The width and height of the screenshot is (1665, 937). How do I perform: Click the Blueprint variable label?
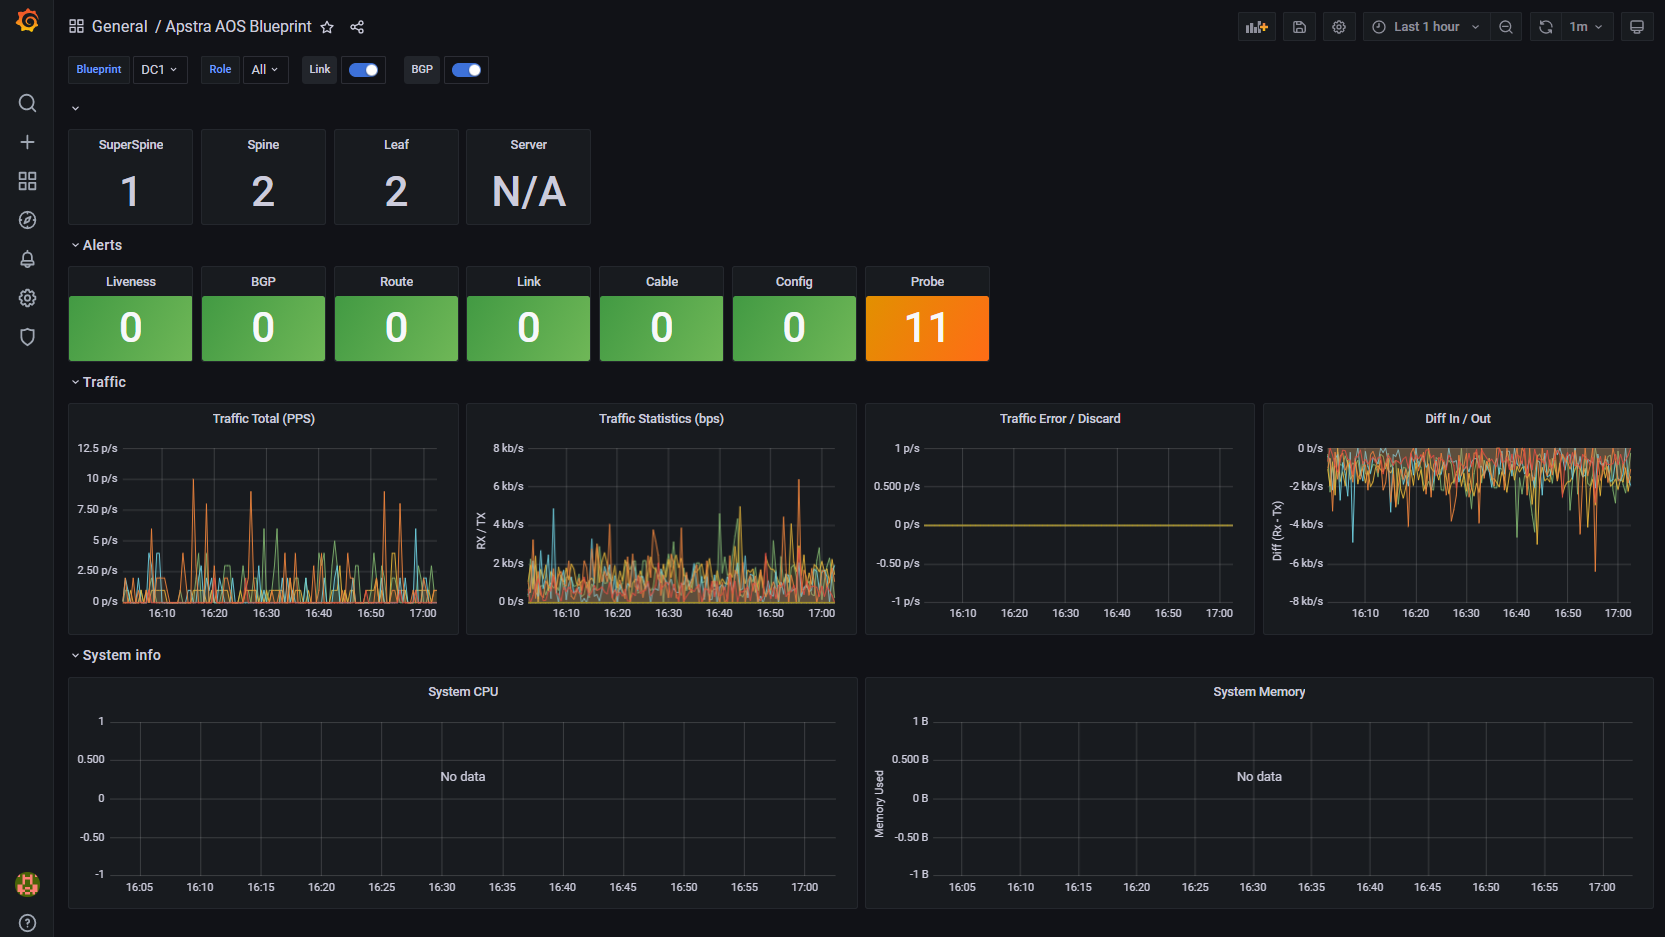pos(99,70)
